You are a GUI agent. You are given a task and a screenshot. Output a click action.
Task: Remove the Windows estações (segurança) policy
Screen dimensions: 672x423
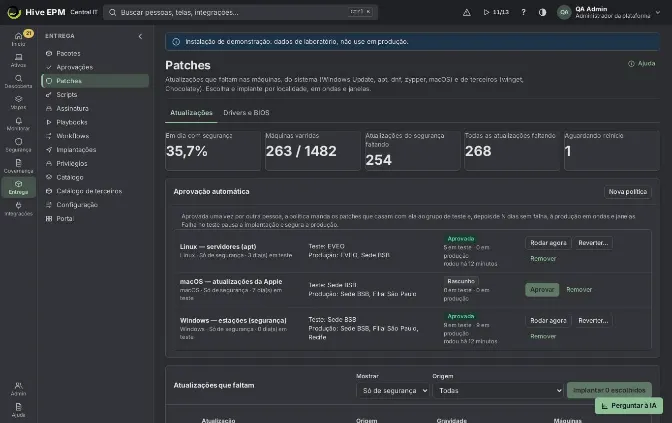click(543, 336)
